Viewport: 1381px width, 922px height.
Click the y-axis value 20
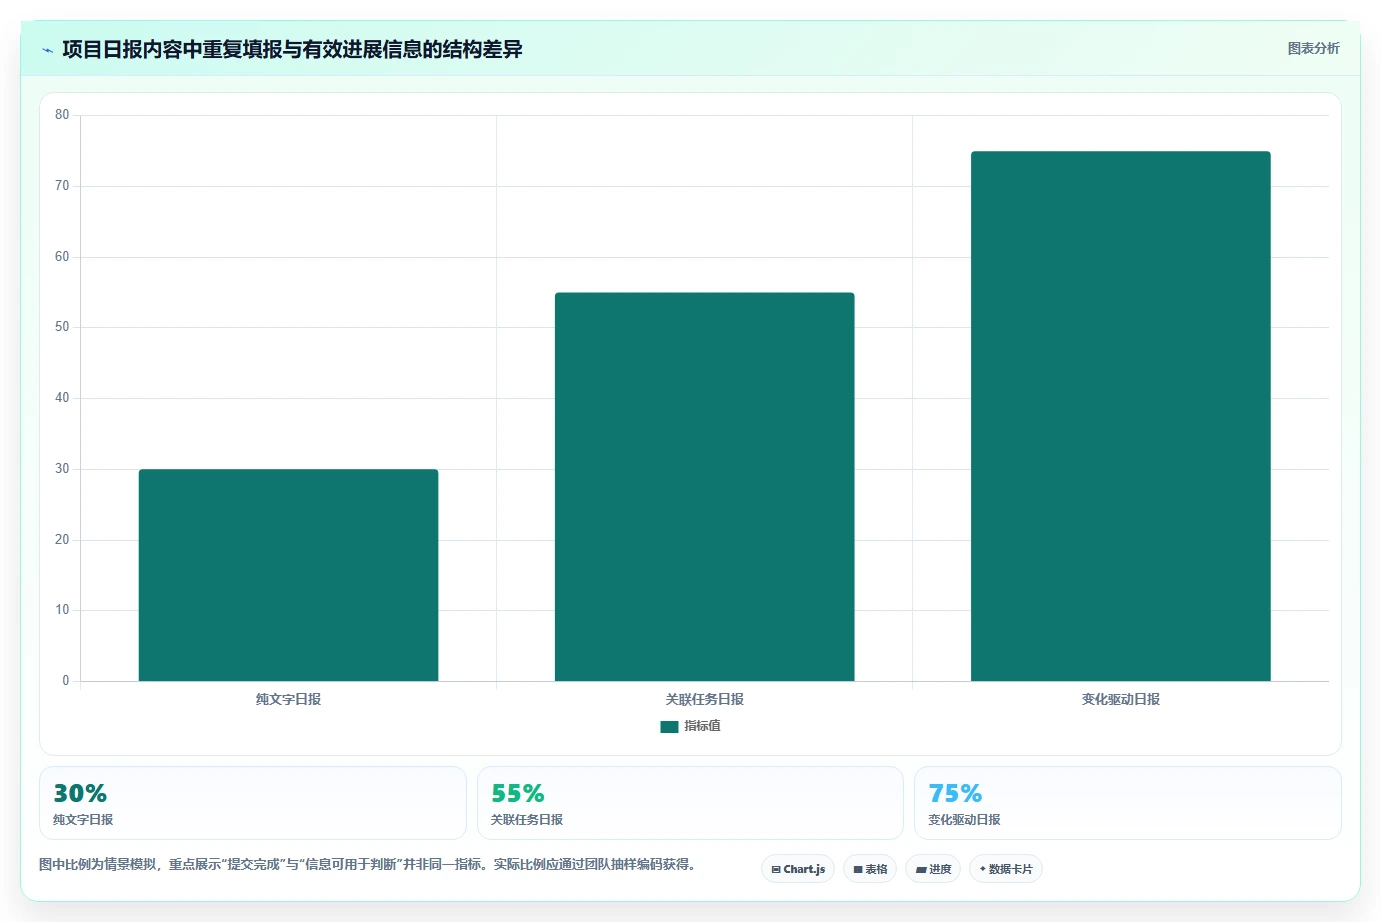pyautogui.click(x=62, y=540)
